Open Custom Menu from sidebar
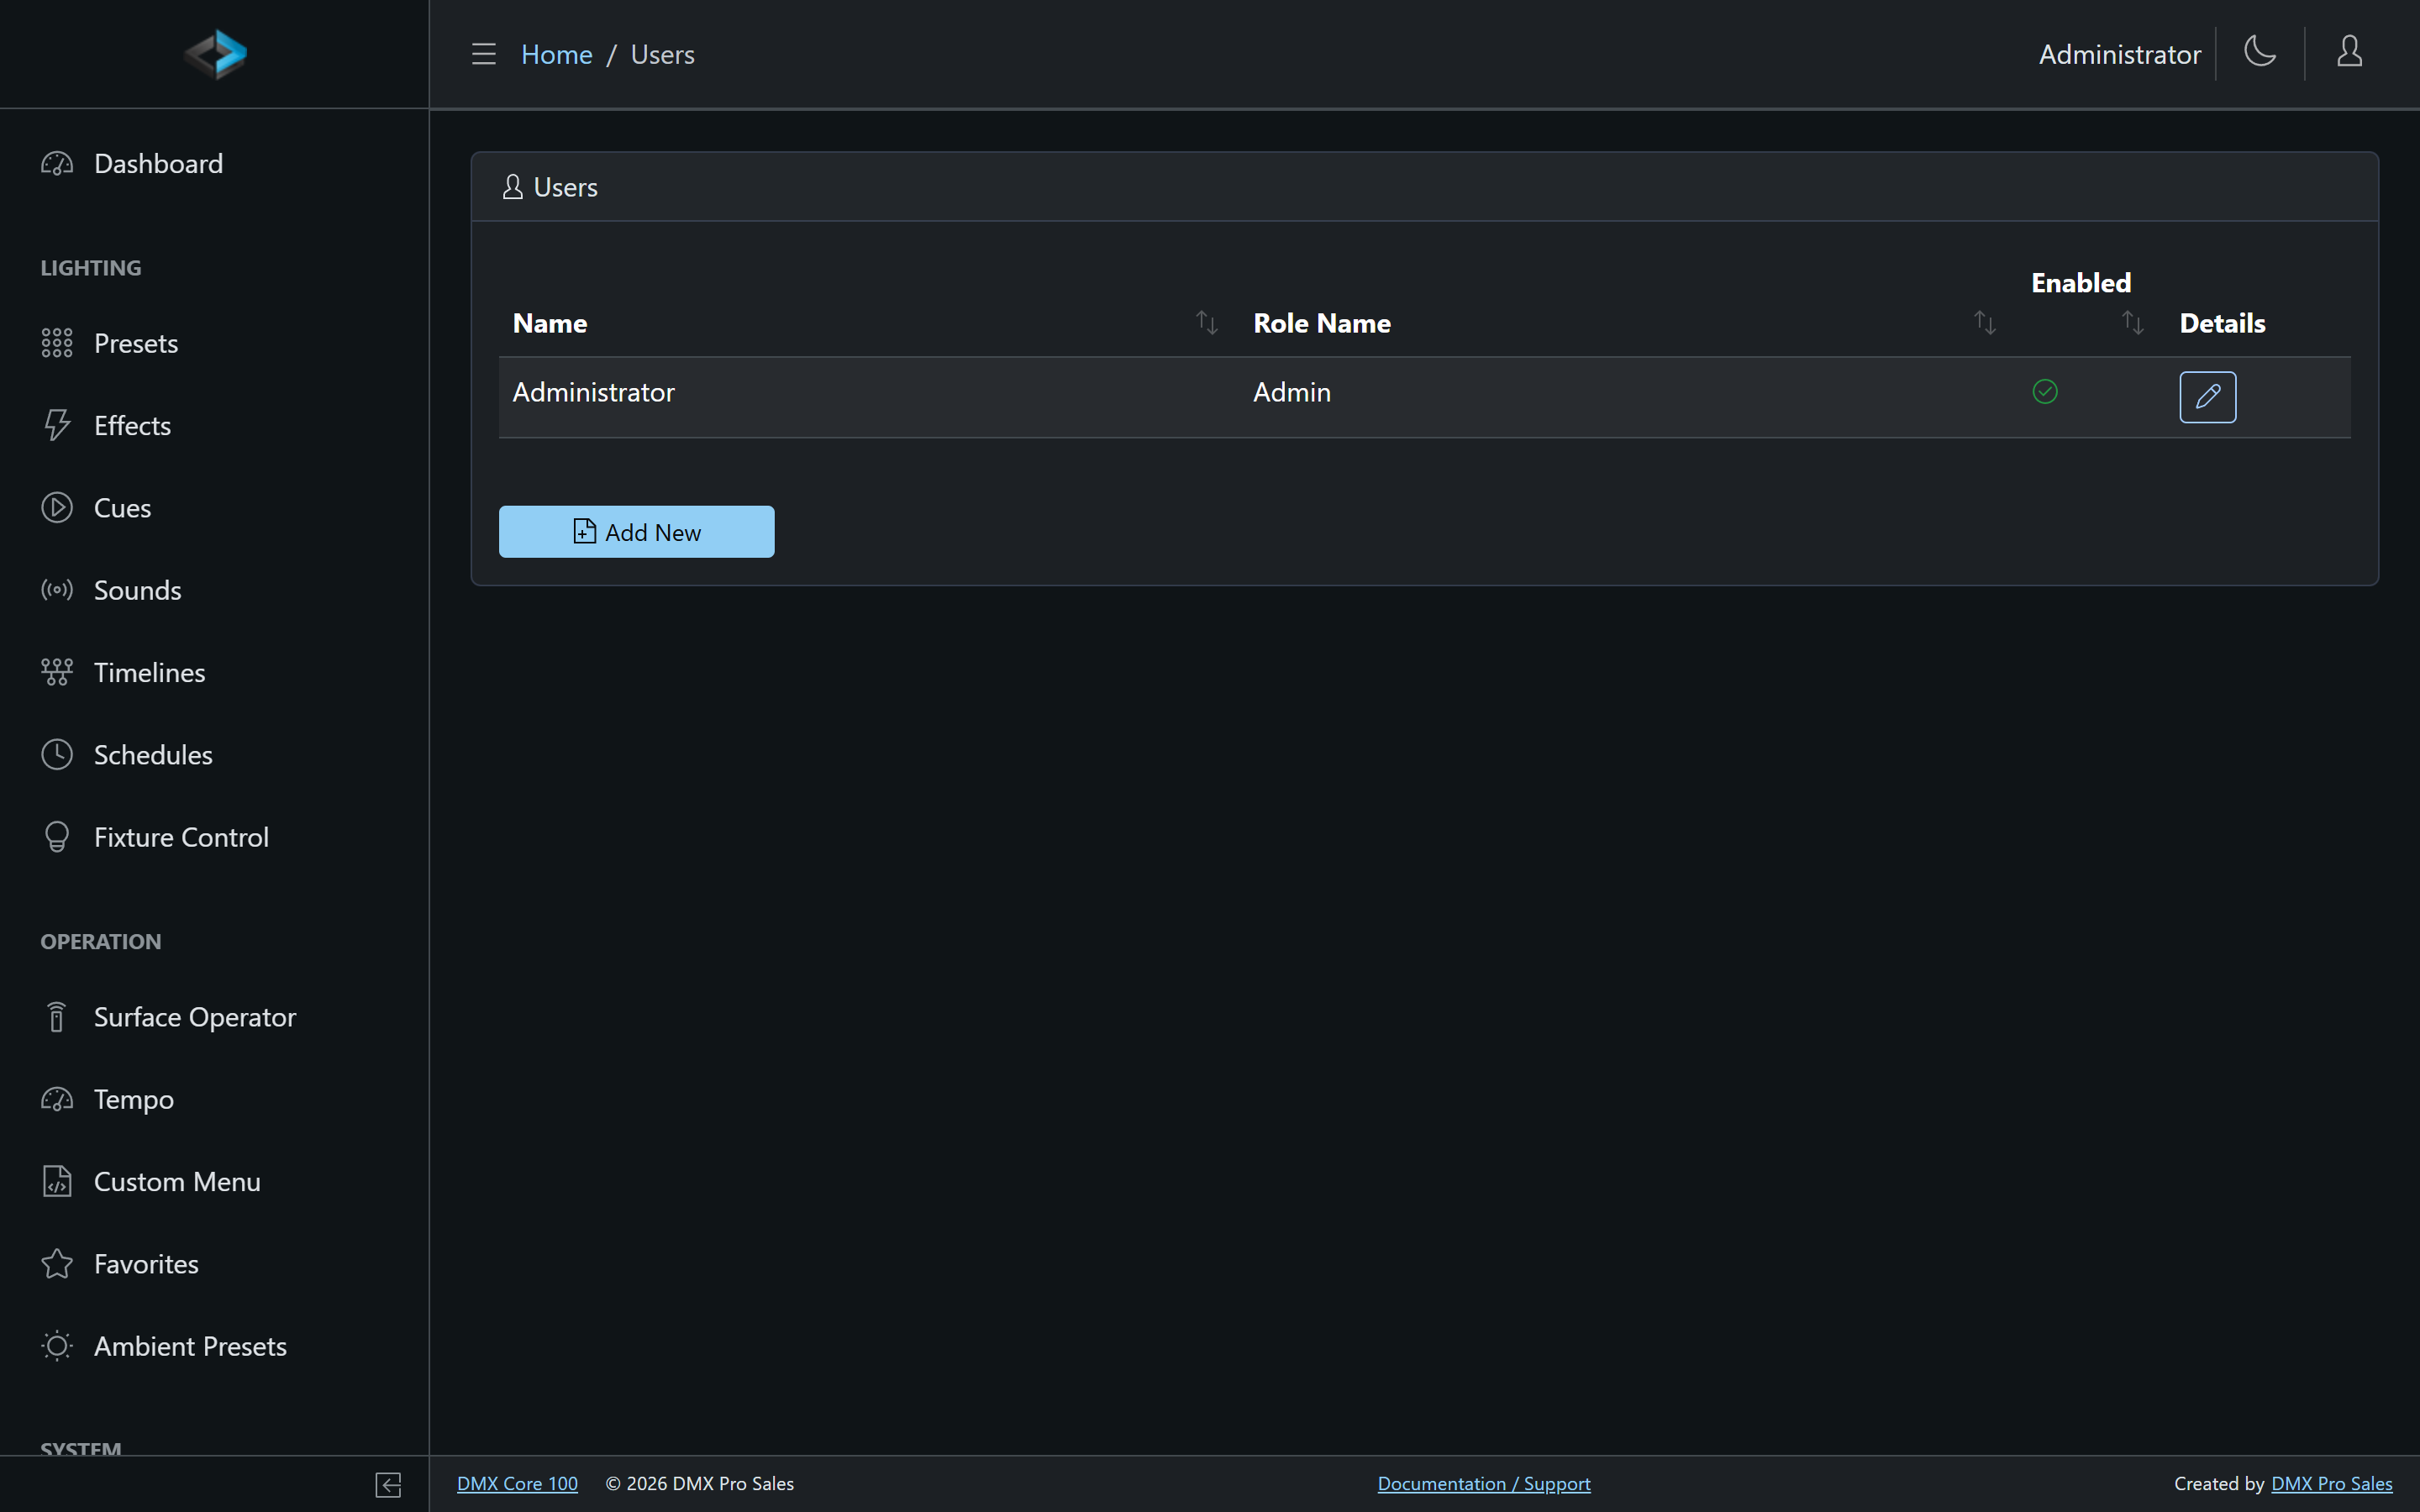2420x1512 pixels. [x=214, y=1181]
